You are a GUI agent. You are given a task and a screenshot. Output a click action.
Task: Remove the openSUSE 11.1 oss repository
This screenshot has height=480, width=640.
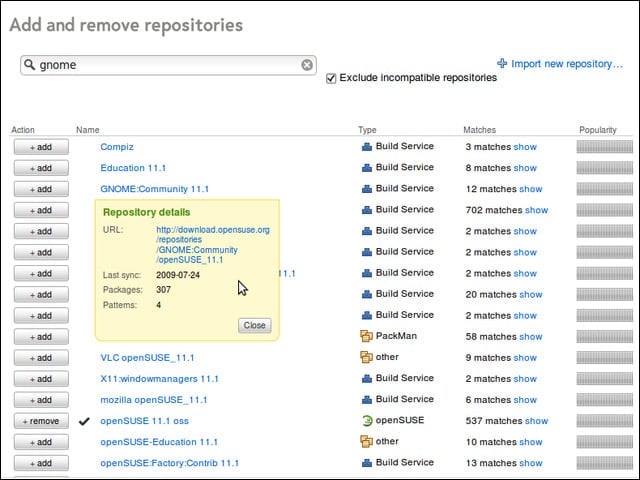(41, 421)
